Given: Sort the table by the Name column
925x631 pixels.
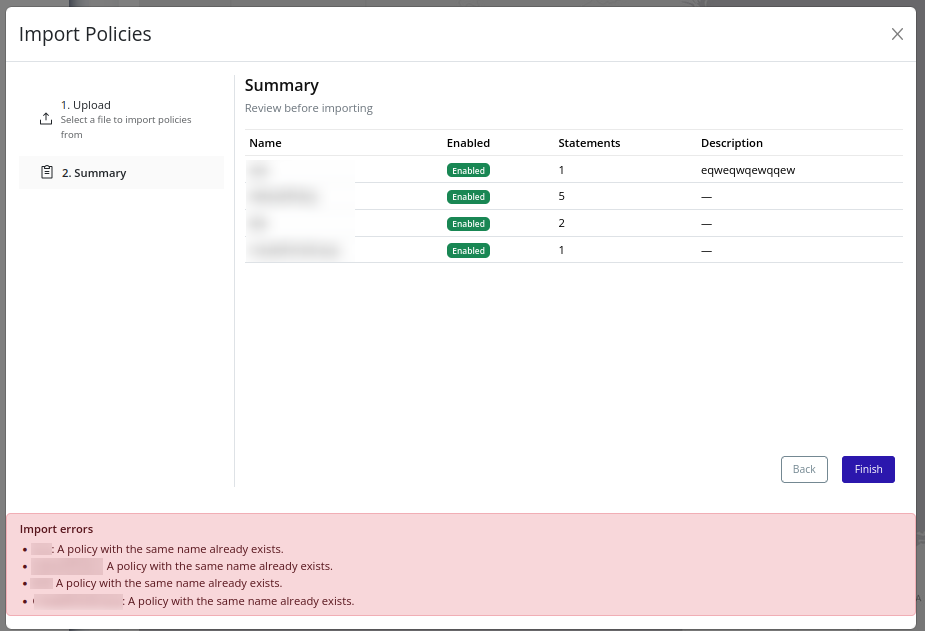Looking at the screenshot, I should (x=265, y=142).
